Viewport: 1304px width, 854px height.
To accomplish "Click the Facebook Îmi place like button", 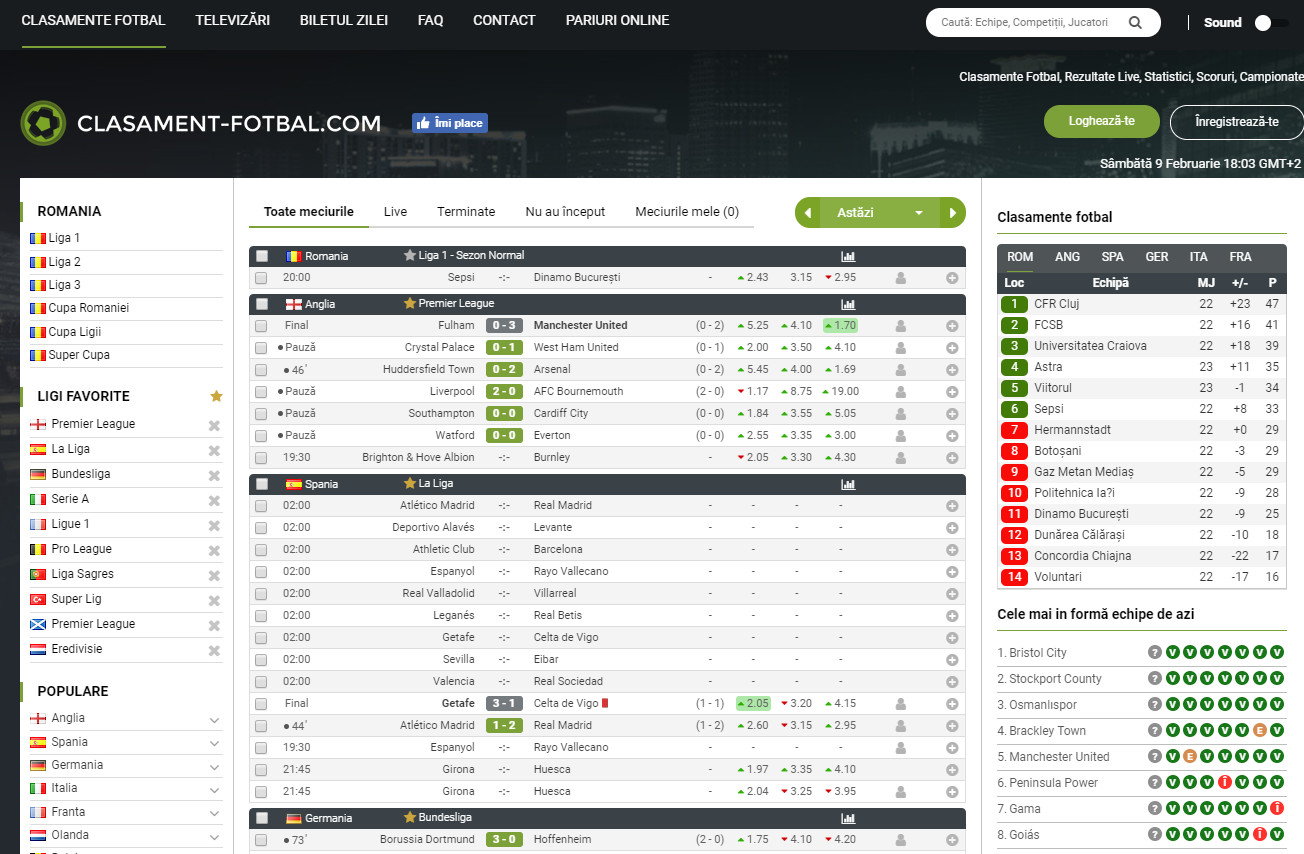I will pos(450,123).
